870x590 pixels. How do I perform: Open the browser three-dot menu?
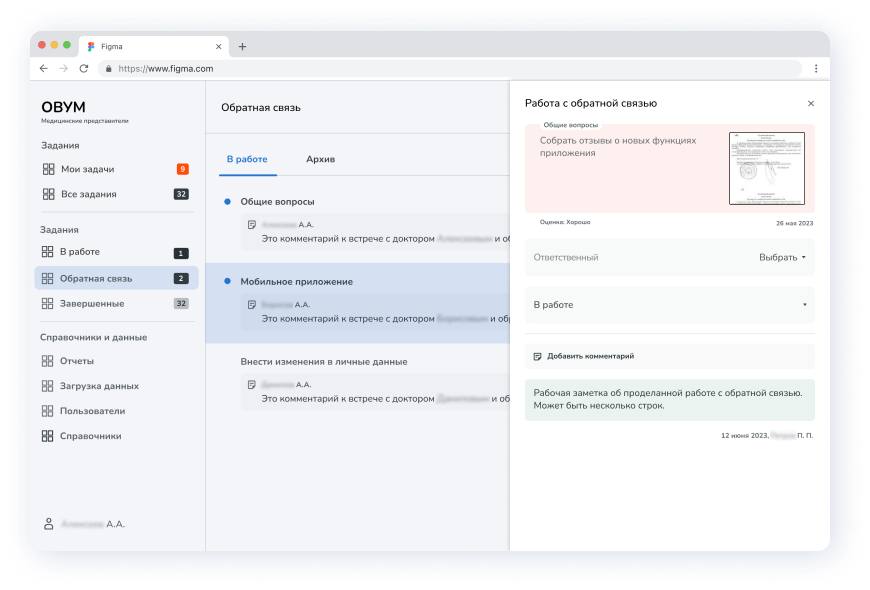(x=817, y=68)
